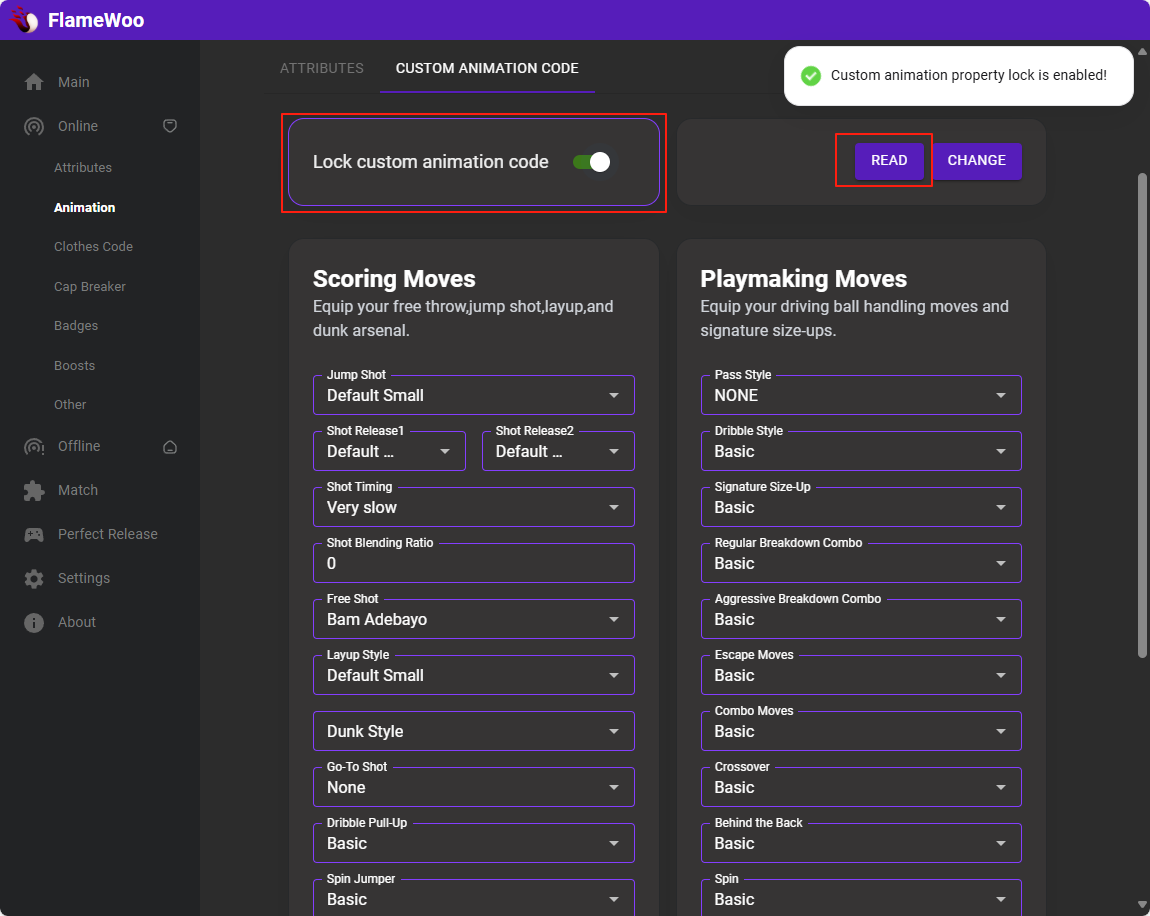Expand the Spin Jumper dropdown
This screenshot has width=1150, height=916.
tap(474, 898)
